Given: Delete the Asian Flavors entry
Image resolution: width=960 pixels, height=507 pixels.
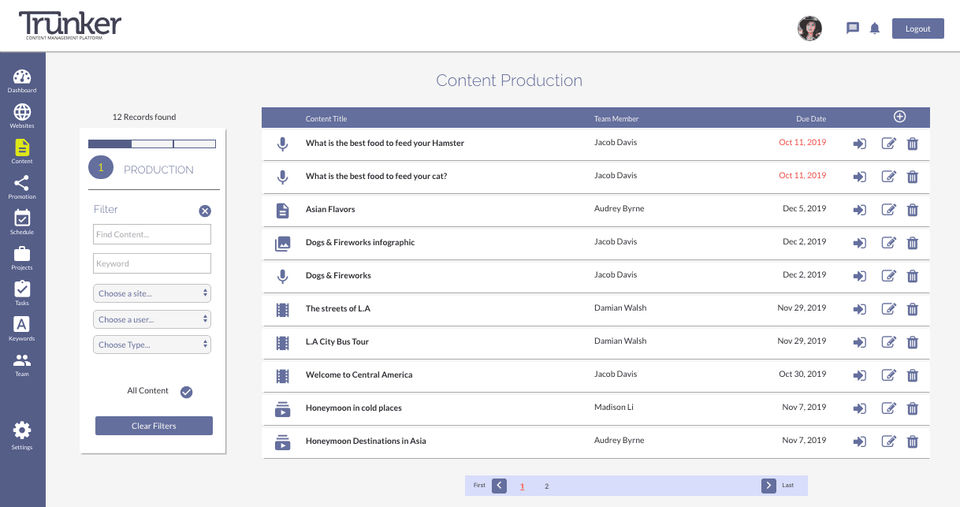Looking at the screenshot, I should point(912,210).
